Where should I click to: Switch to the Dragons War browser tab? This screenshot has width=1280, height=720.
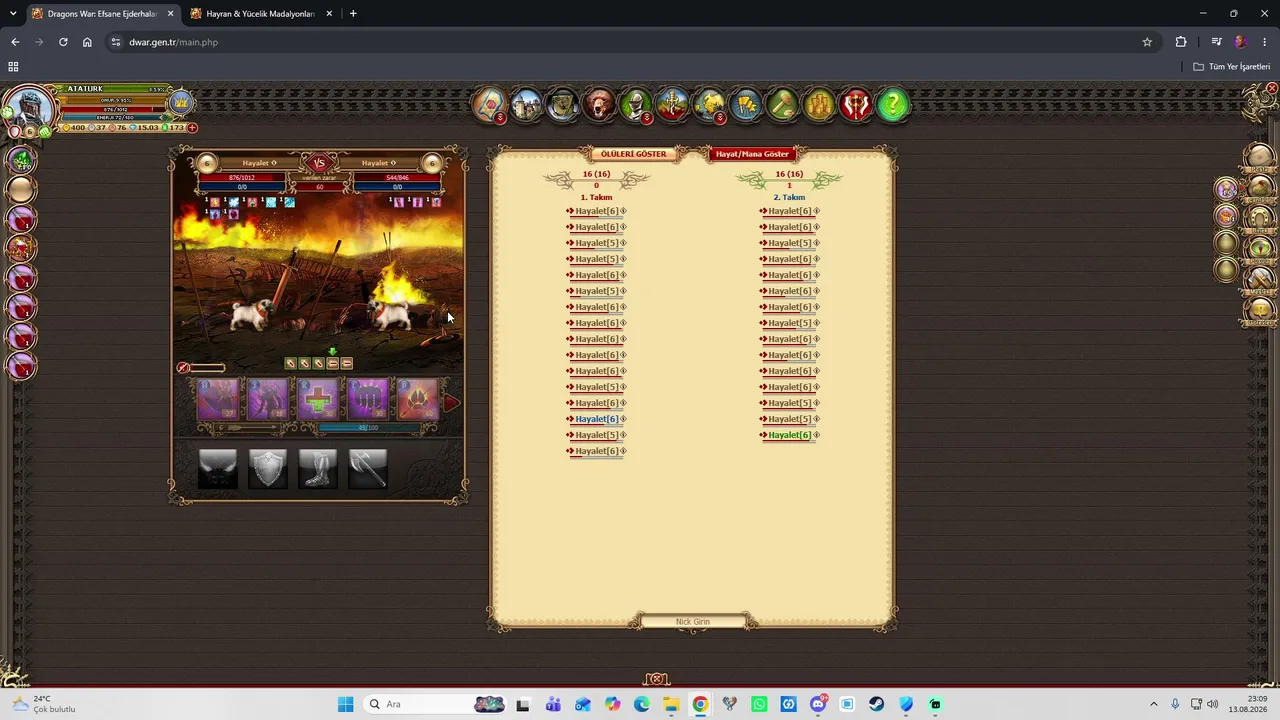click(x=103, y=14)
